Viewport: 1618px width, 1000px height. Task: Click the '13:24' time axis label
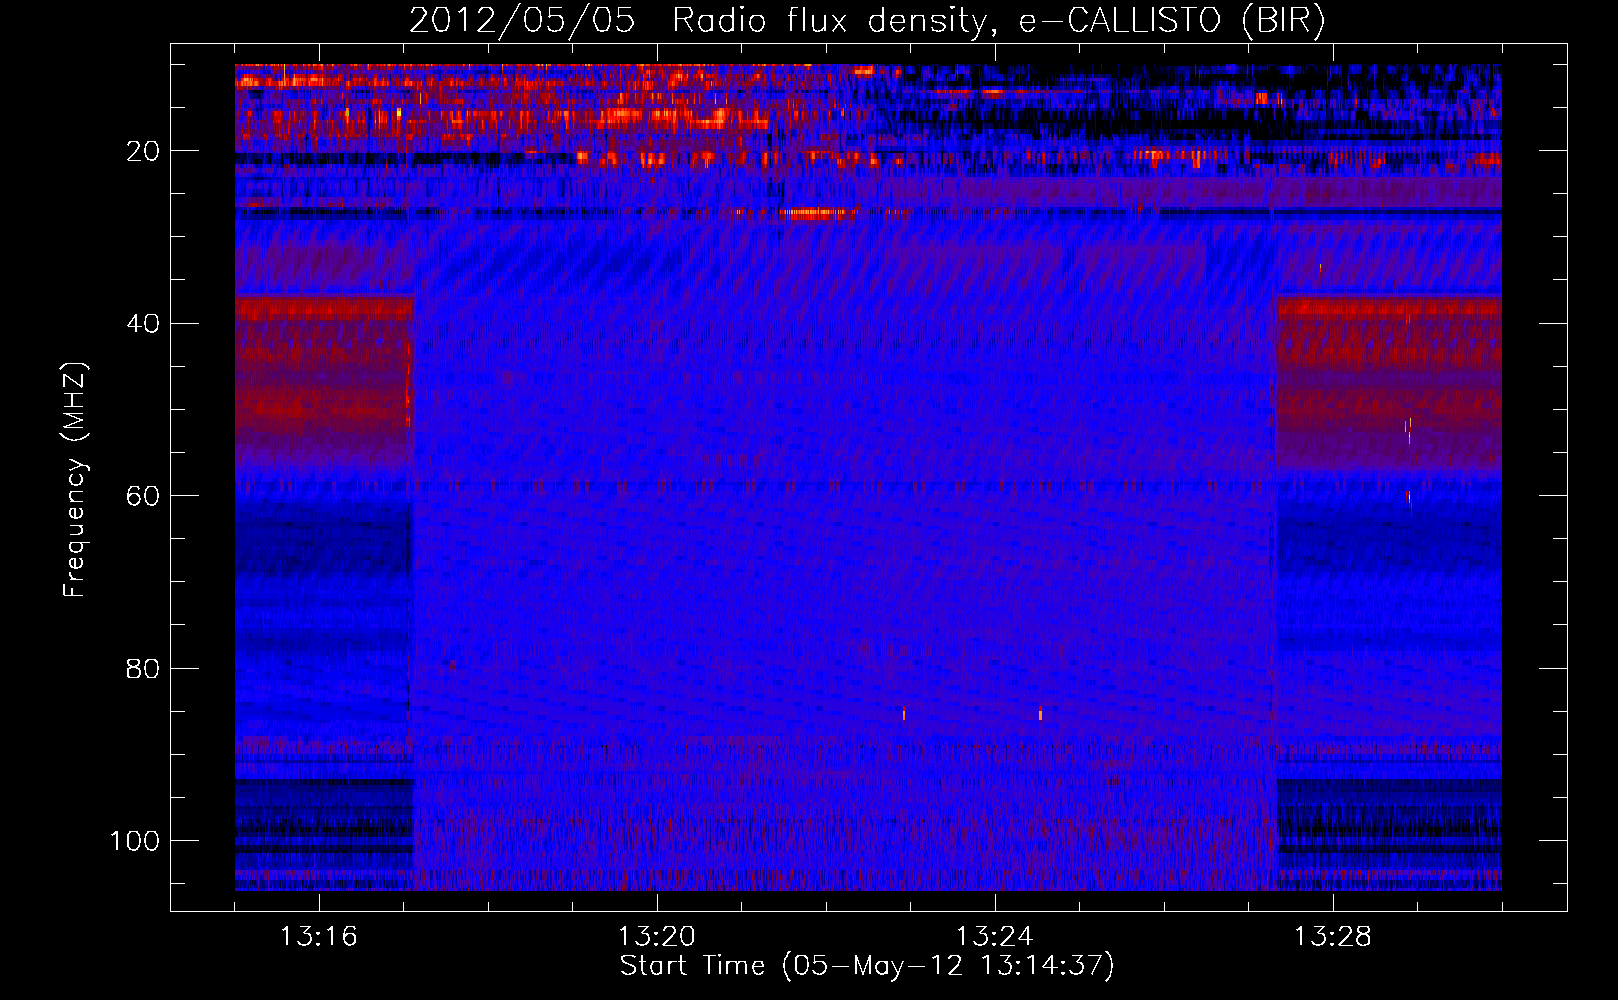pyautogui.click(x=995, y=937)
